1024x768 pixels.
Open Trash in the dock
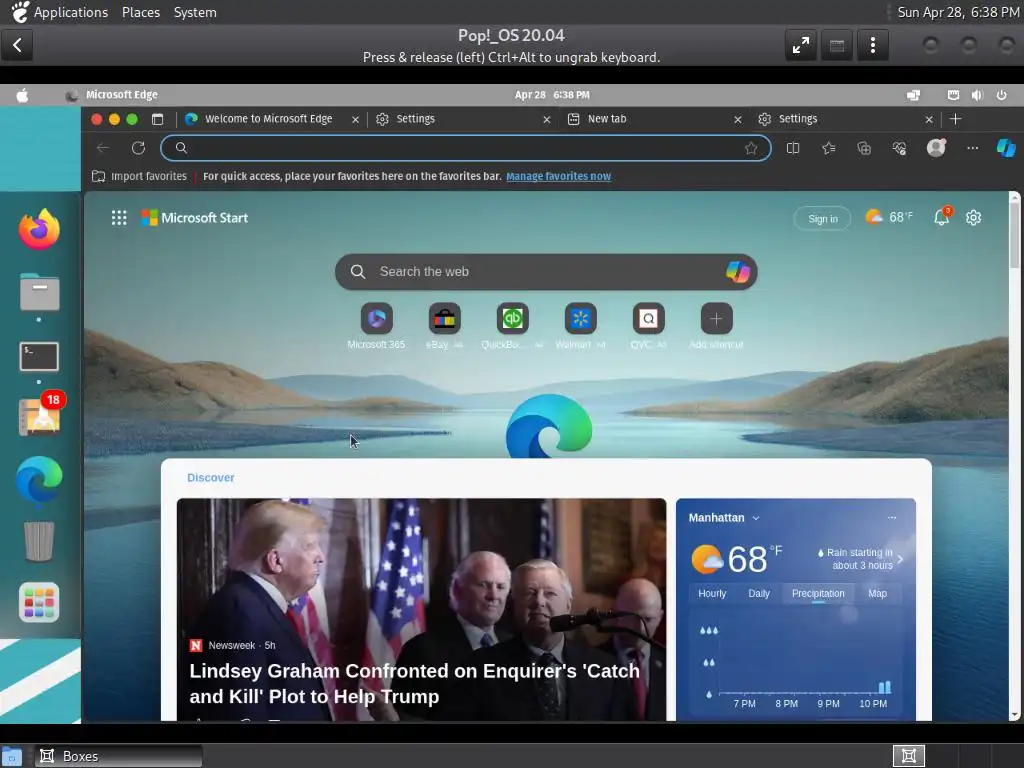[39, 541]
